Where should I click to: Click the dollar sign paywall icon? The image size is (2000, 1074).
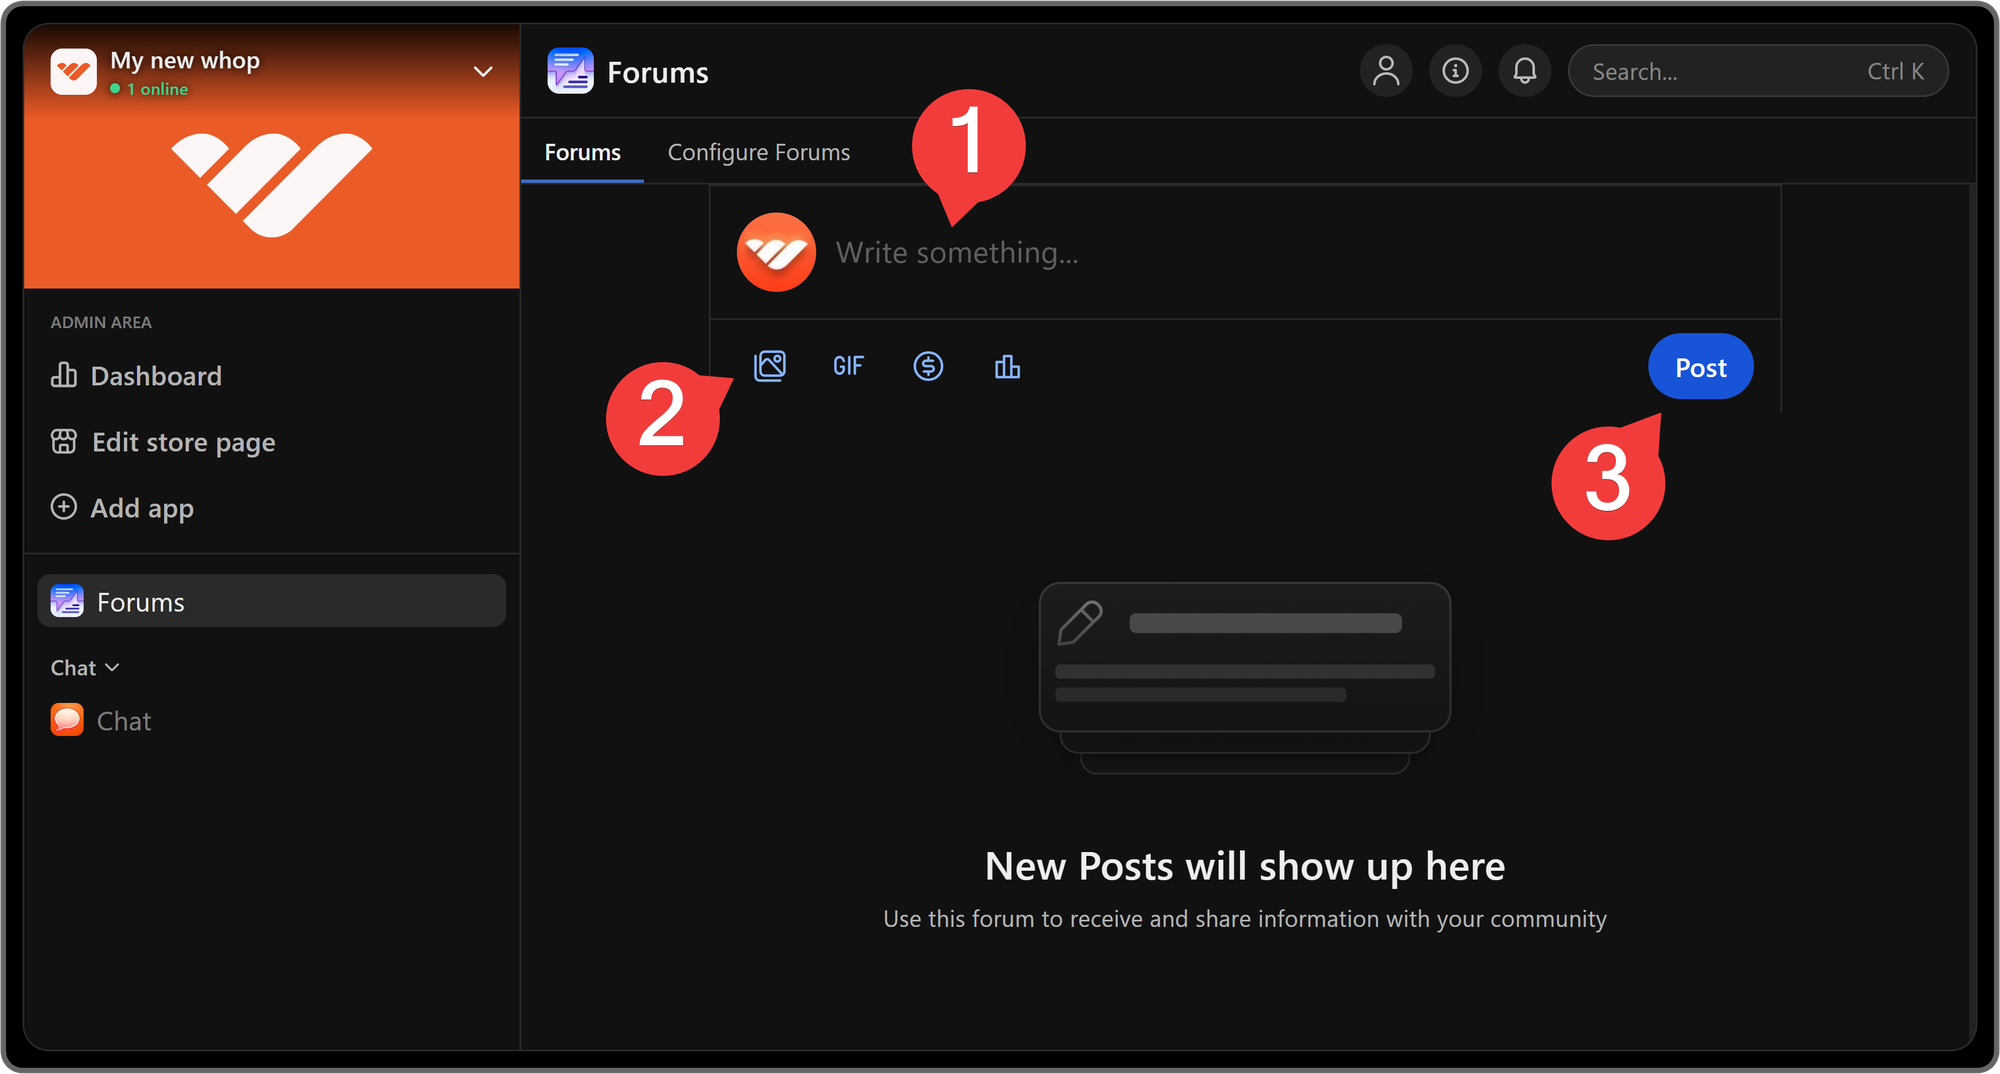[x=928, y=366]
